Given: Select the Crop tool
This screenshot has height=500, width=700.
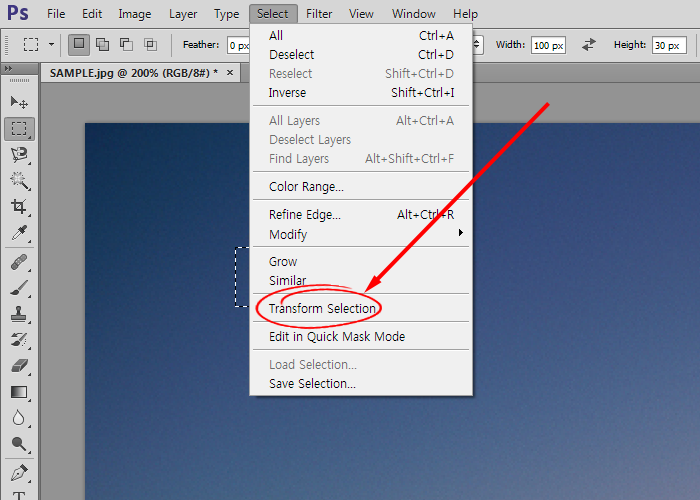Looking at the screenshot, I should pyautogui.click(x=19, y=206).
